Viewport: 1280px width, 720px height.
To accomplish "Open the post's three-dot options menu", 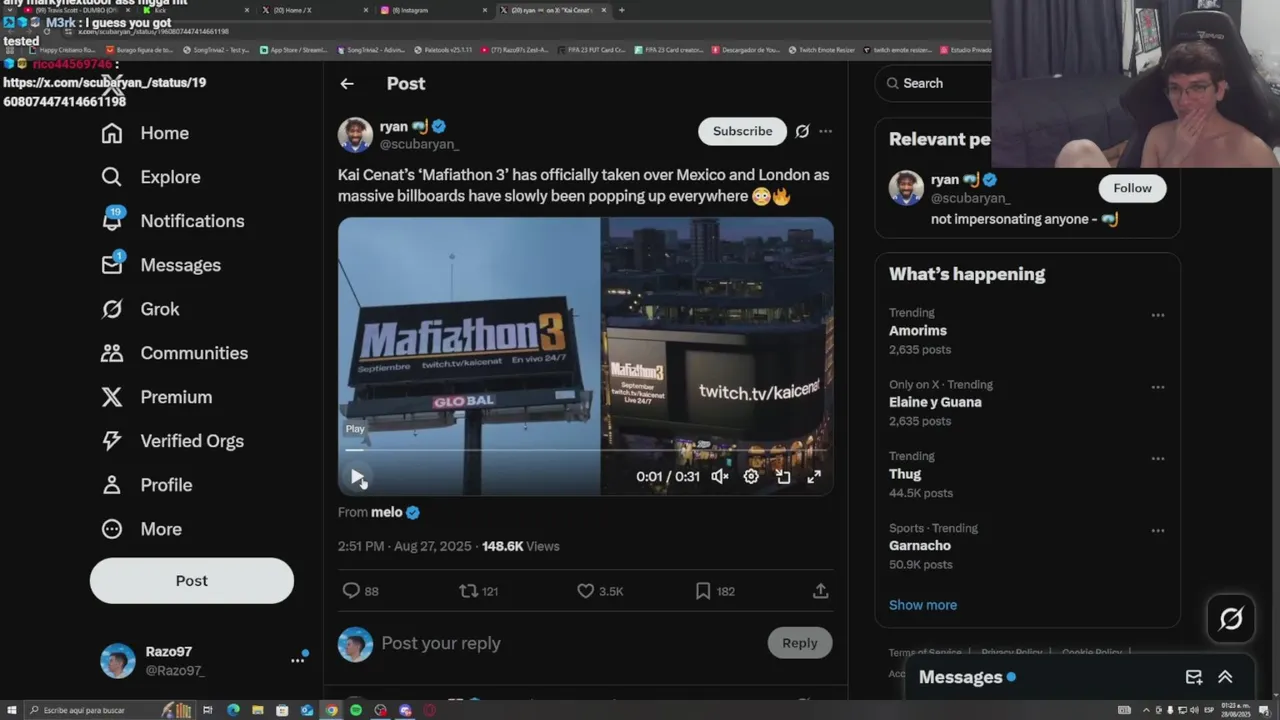I will 825,131.
